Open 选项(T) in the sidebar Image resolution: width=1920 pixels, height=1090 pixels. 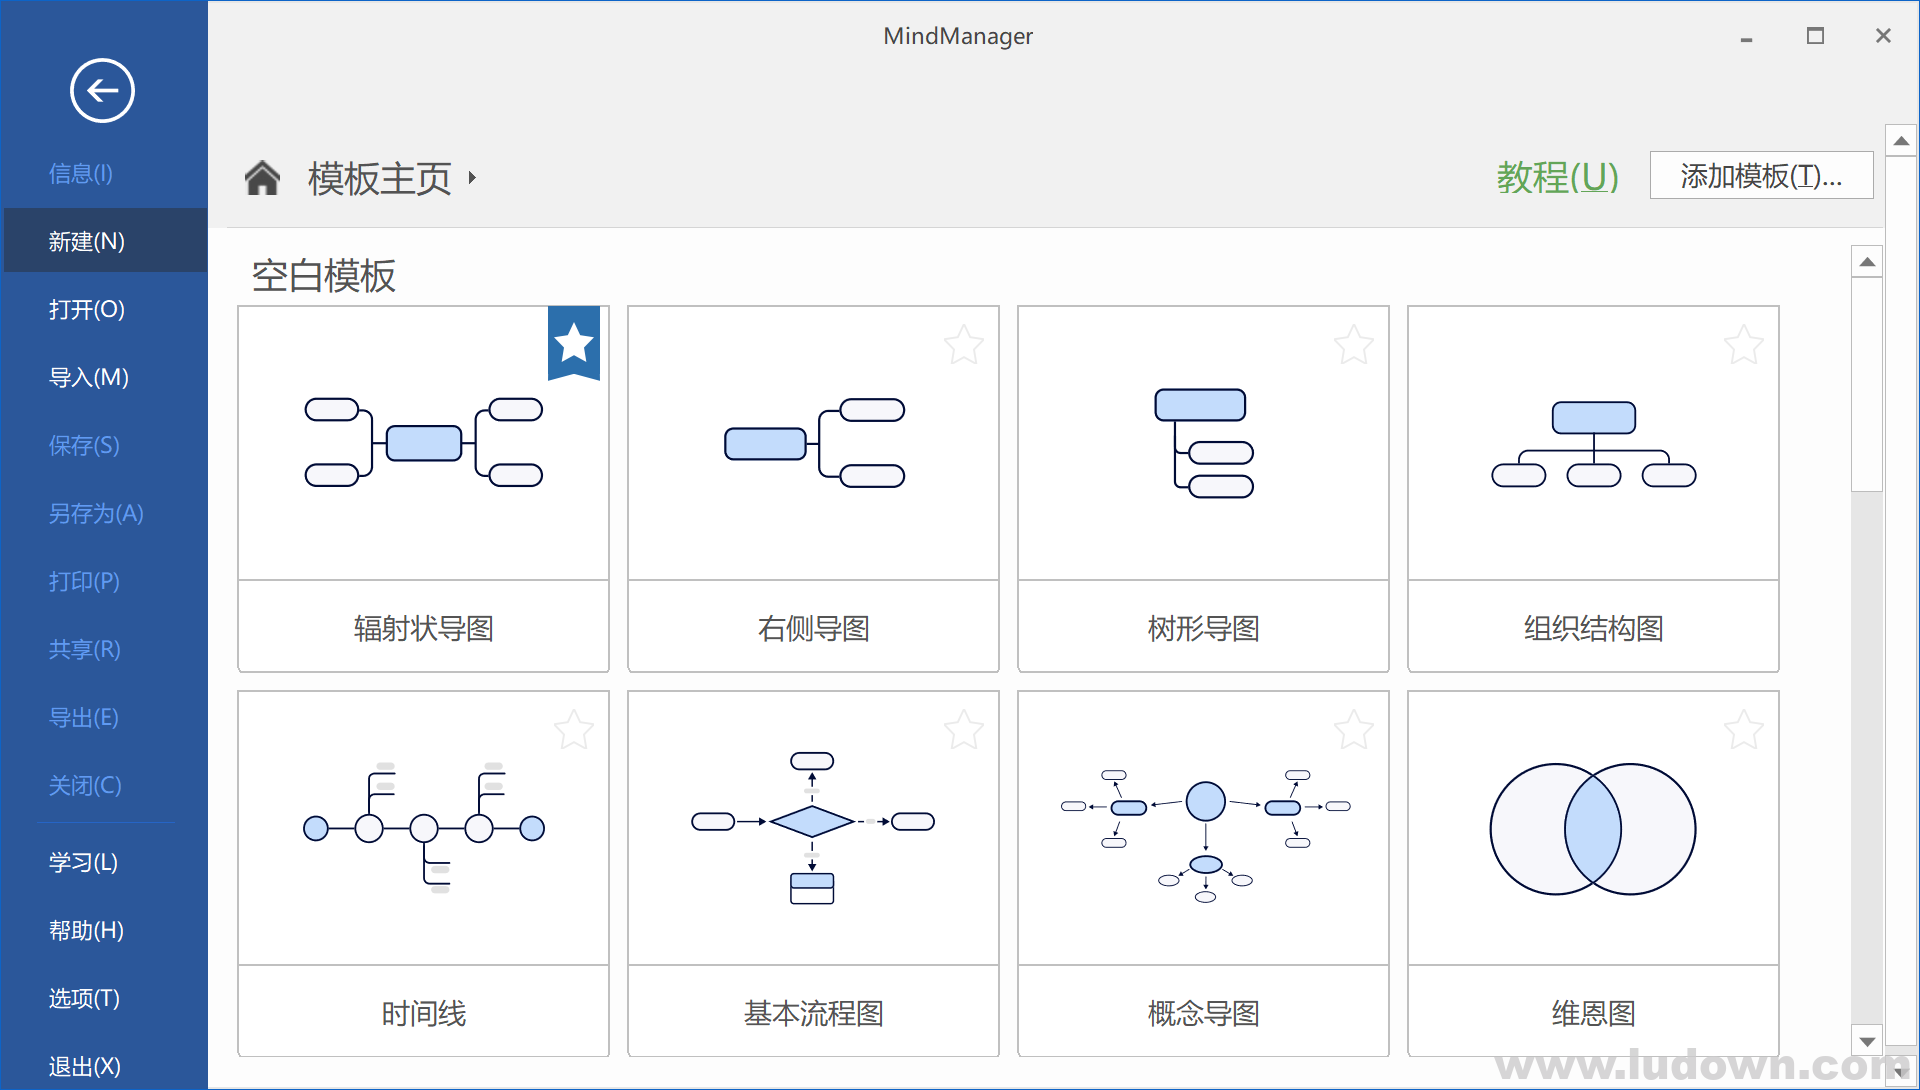(x=84, y=998)
